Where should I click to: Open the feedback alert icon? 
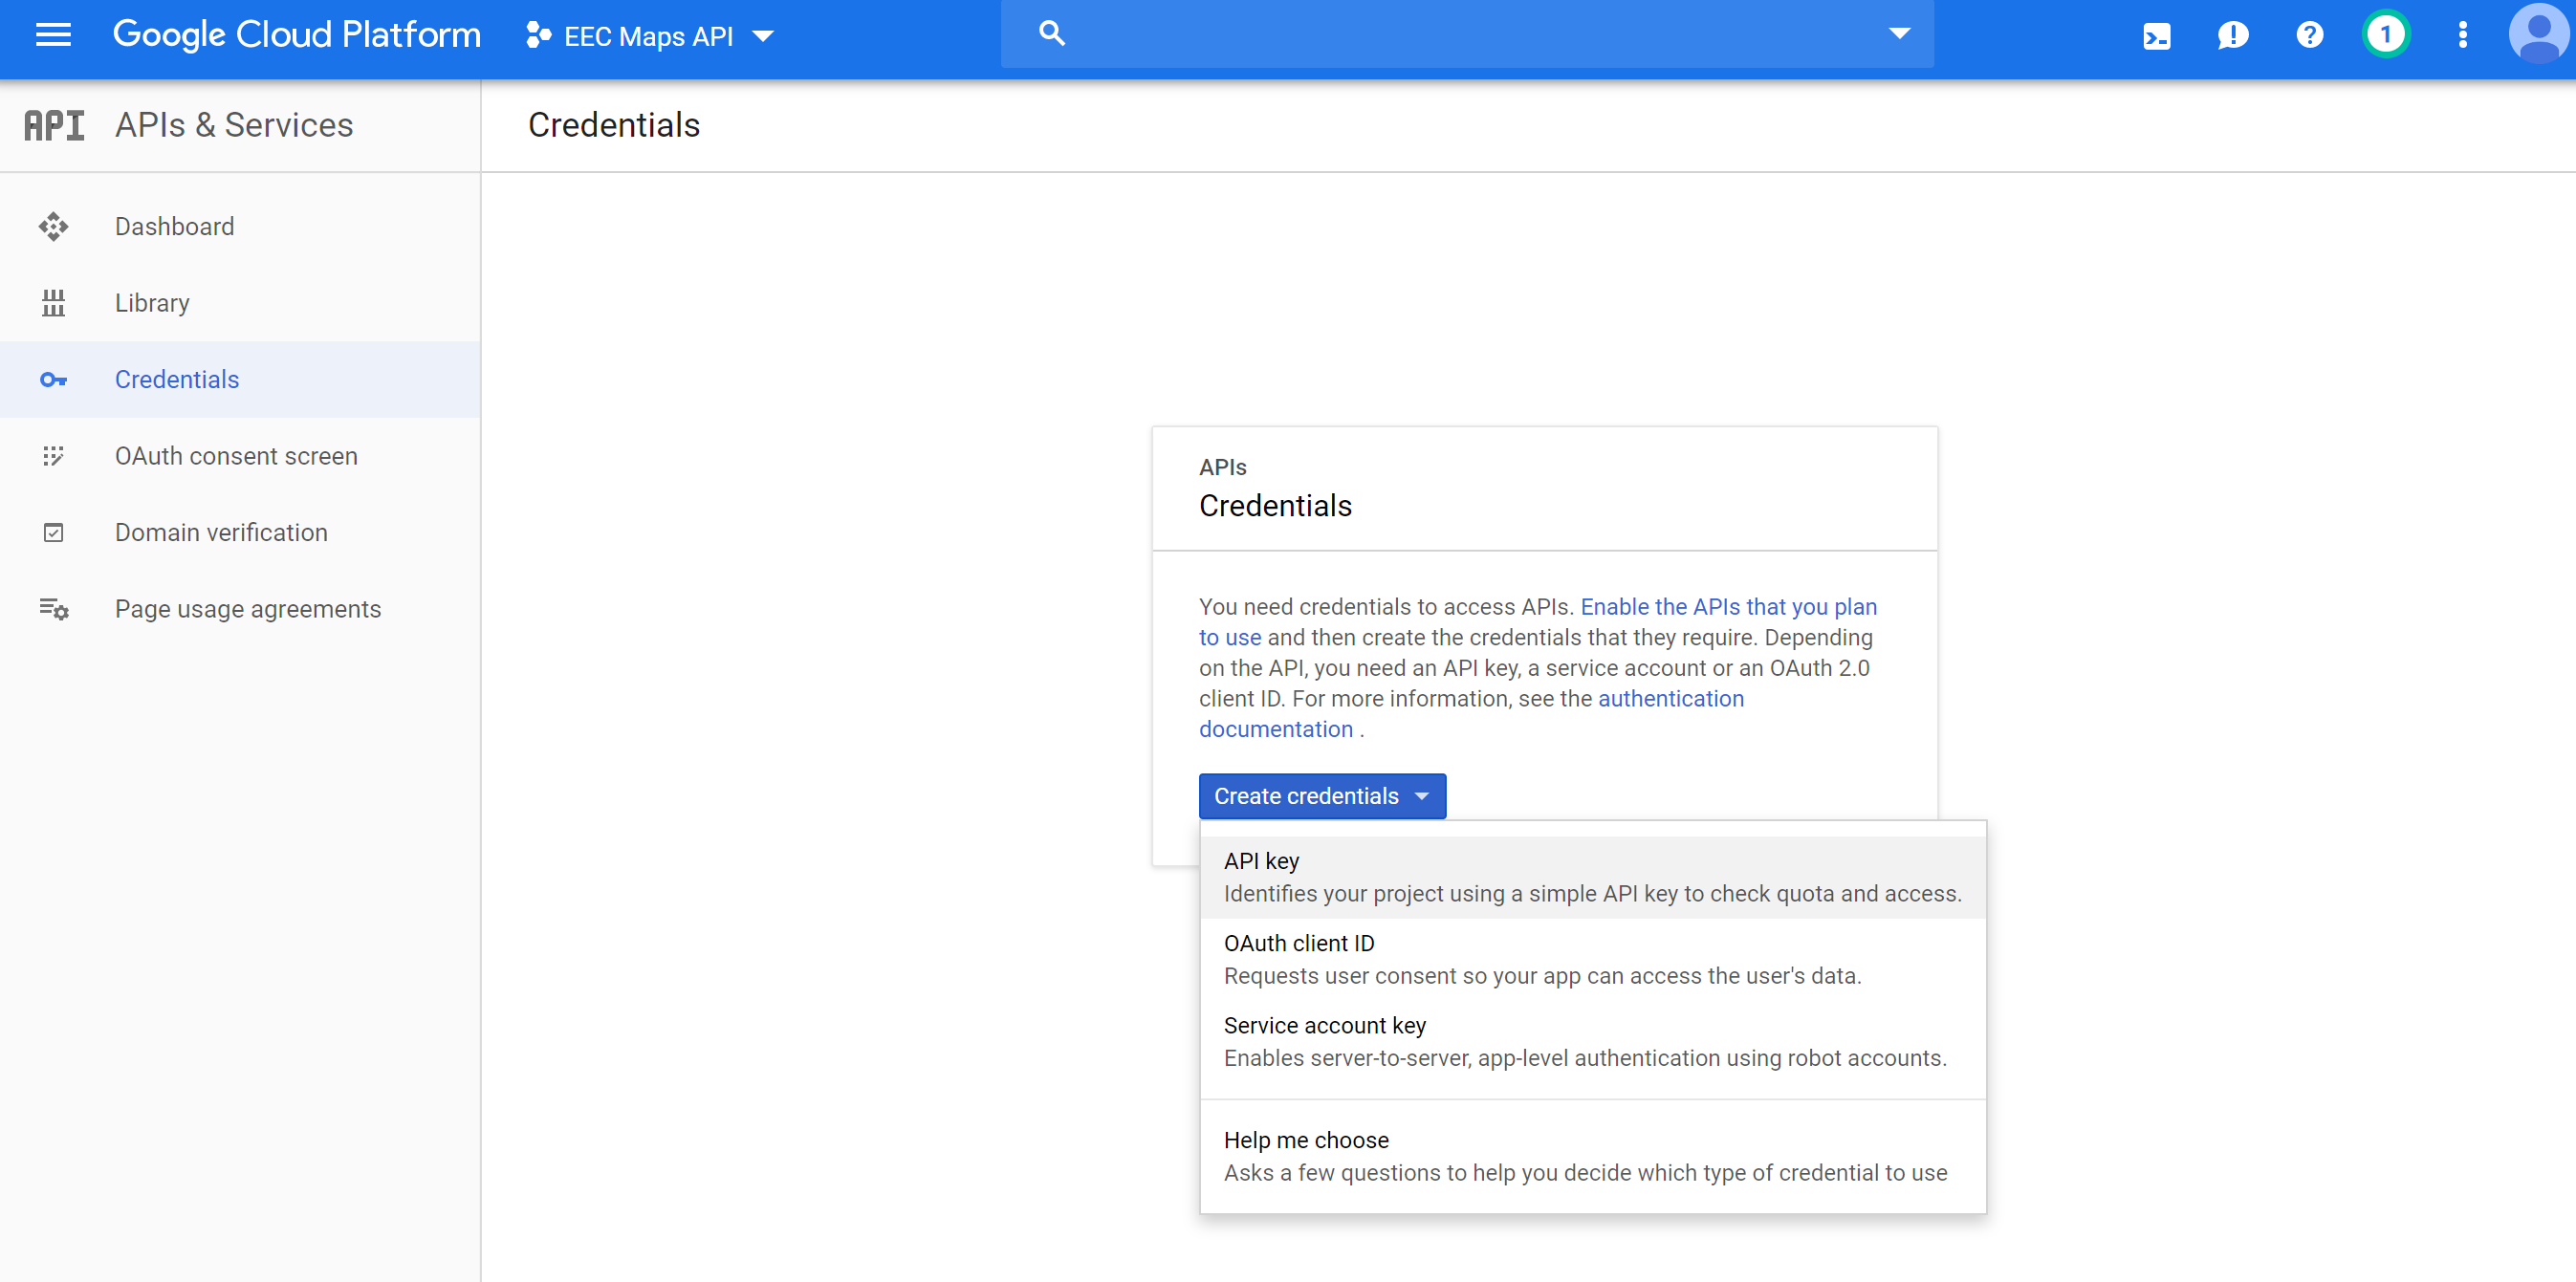pos(2232,36)
